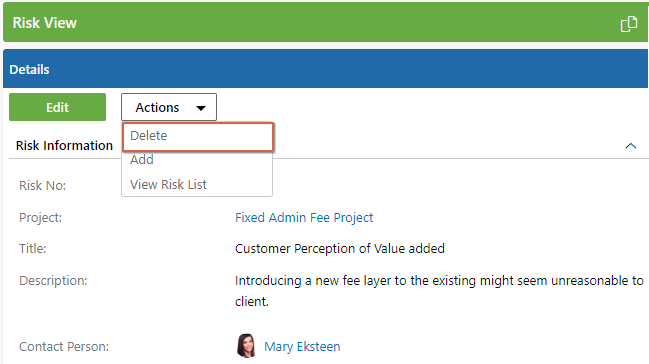Screen dimensions: 649x364
Task: Click the Risk View title bar
Action: click(x=325, y=22)
